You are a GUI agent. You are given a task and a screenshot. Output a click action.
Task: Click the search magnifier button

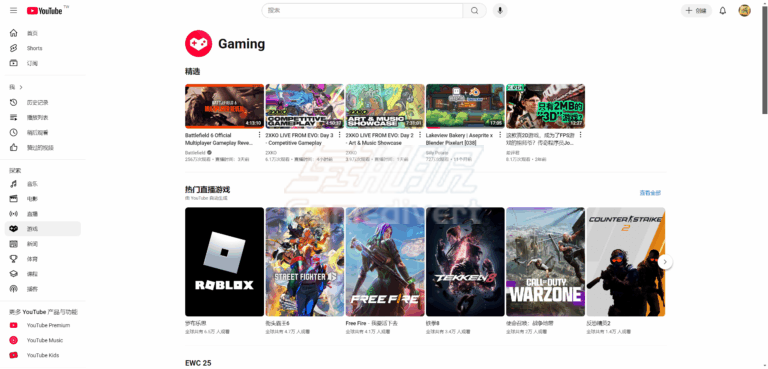[x=474, y=10]
